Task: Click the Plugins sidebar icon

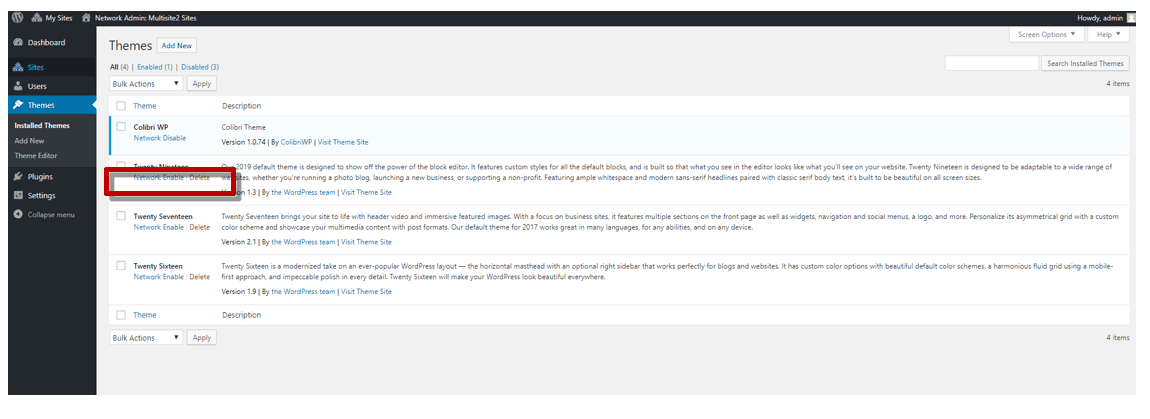Action: coord(18,176)
